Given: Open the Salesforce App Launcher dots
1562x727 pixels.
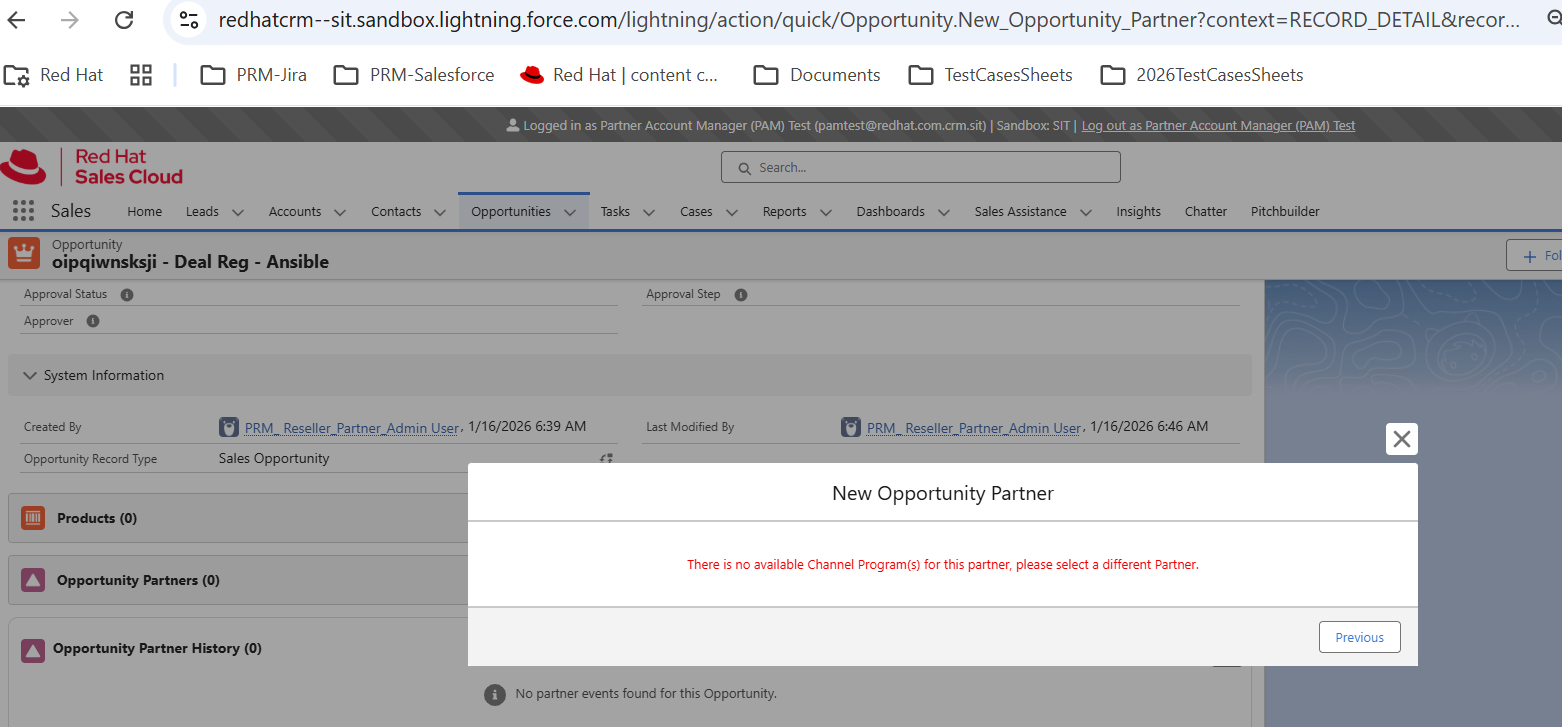Looking at the screenshot, I should [23, 211].
